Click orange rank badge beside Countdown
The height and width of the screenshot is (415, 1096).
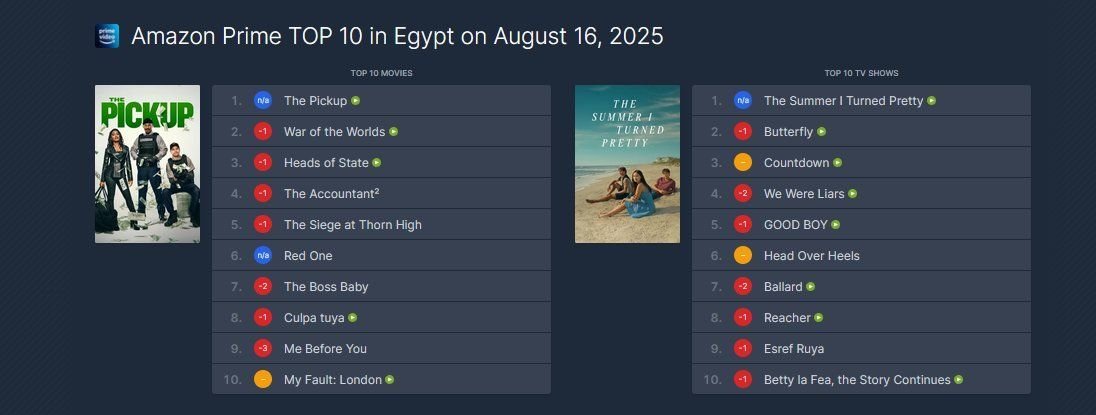point(743,163)
